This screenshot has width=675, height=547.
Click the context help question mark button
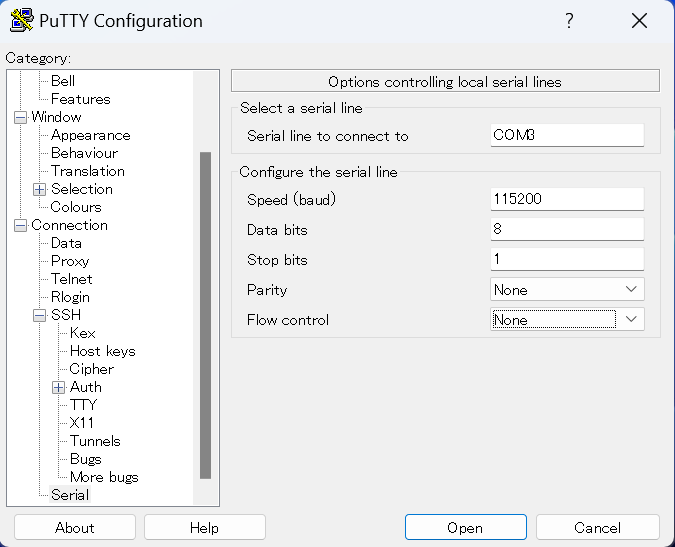click(569, 20)
